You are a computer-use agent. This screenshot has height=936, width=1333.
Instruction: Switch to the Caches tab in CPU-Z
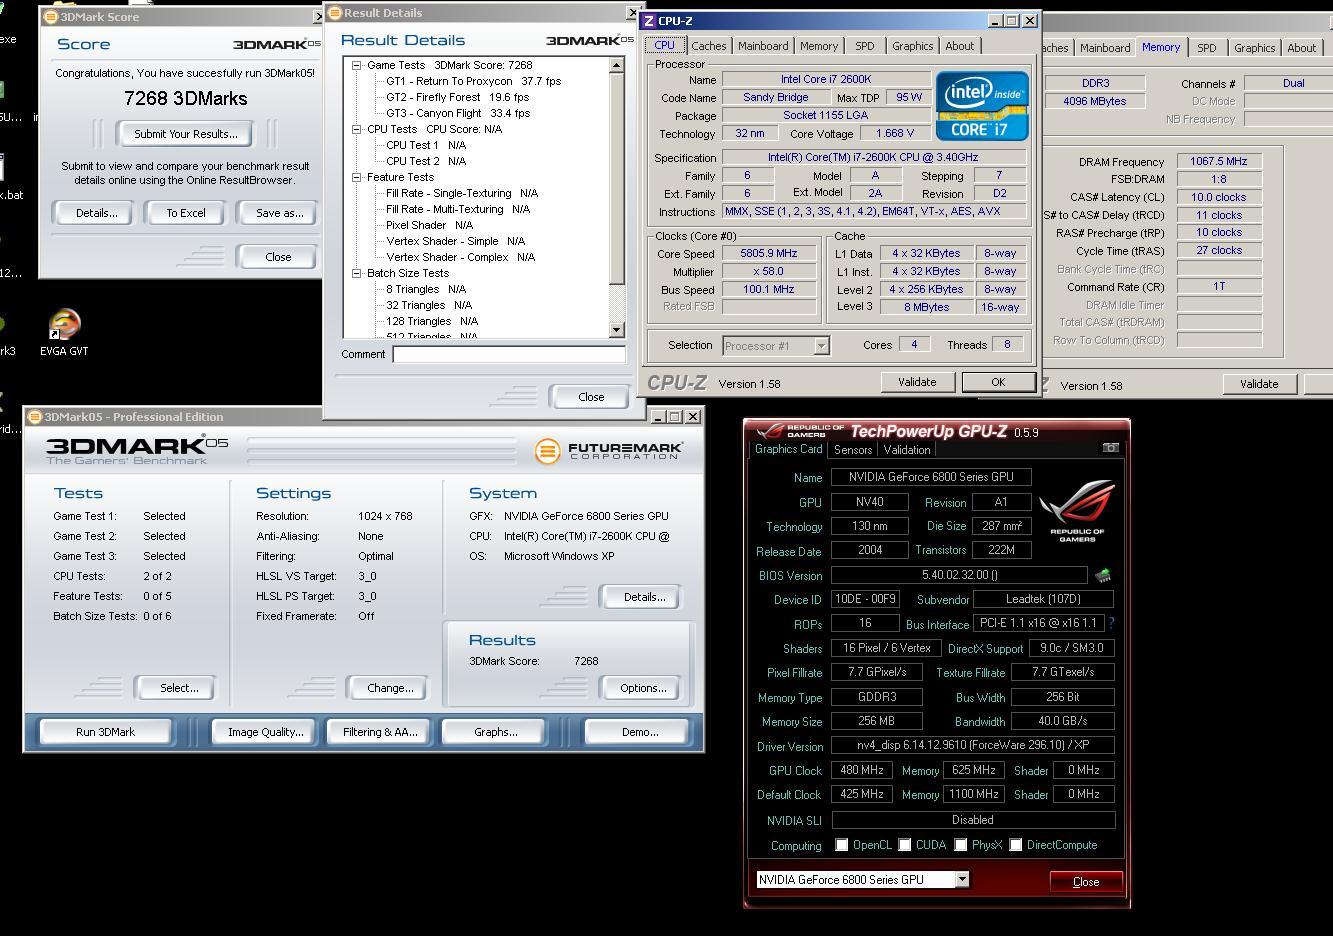click(x=708, y=46)
